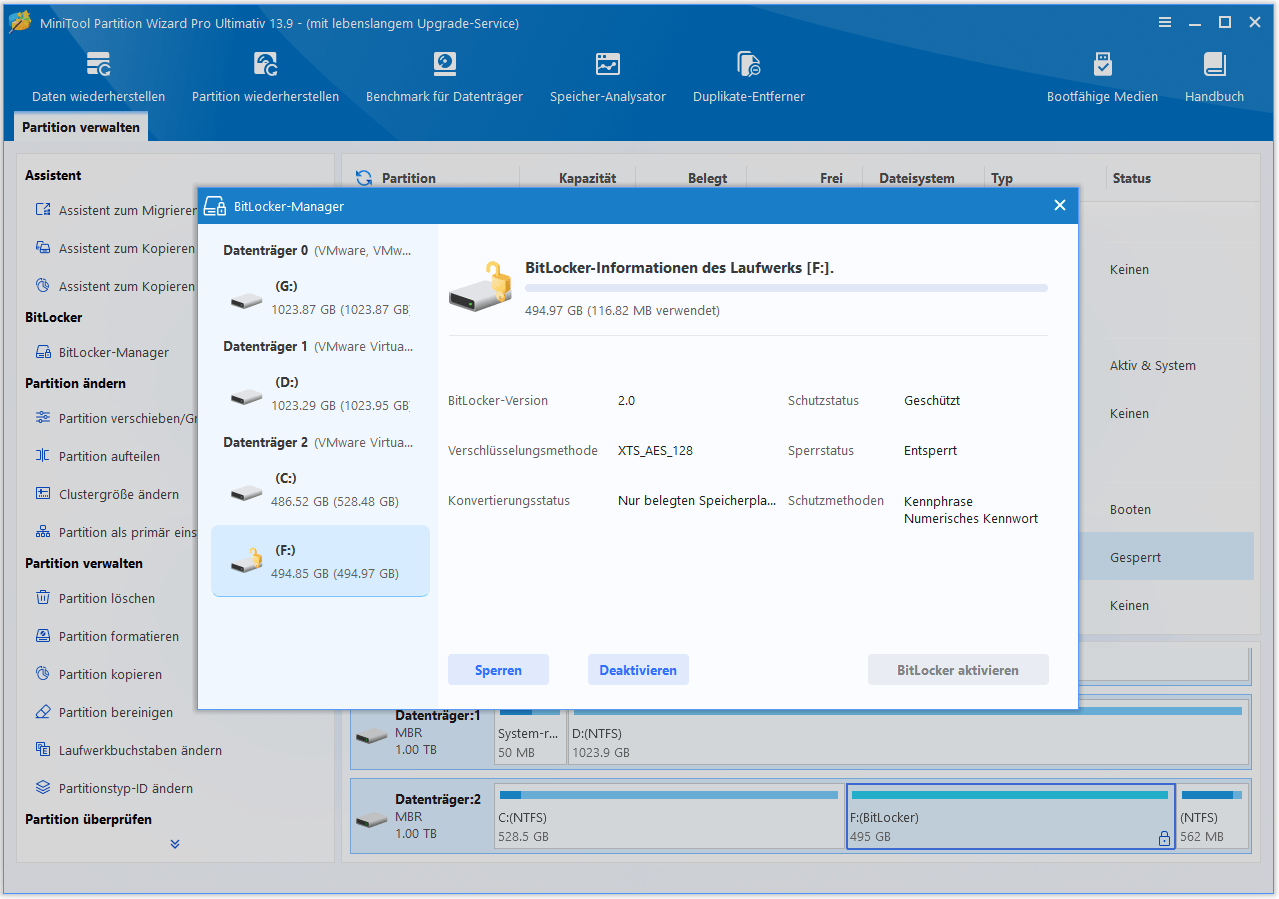Sort by Status column header
The height and width of the screenshot is (899, 1279).
point(1131,178)
